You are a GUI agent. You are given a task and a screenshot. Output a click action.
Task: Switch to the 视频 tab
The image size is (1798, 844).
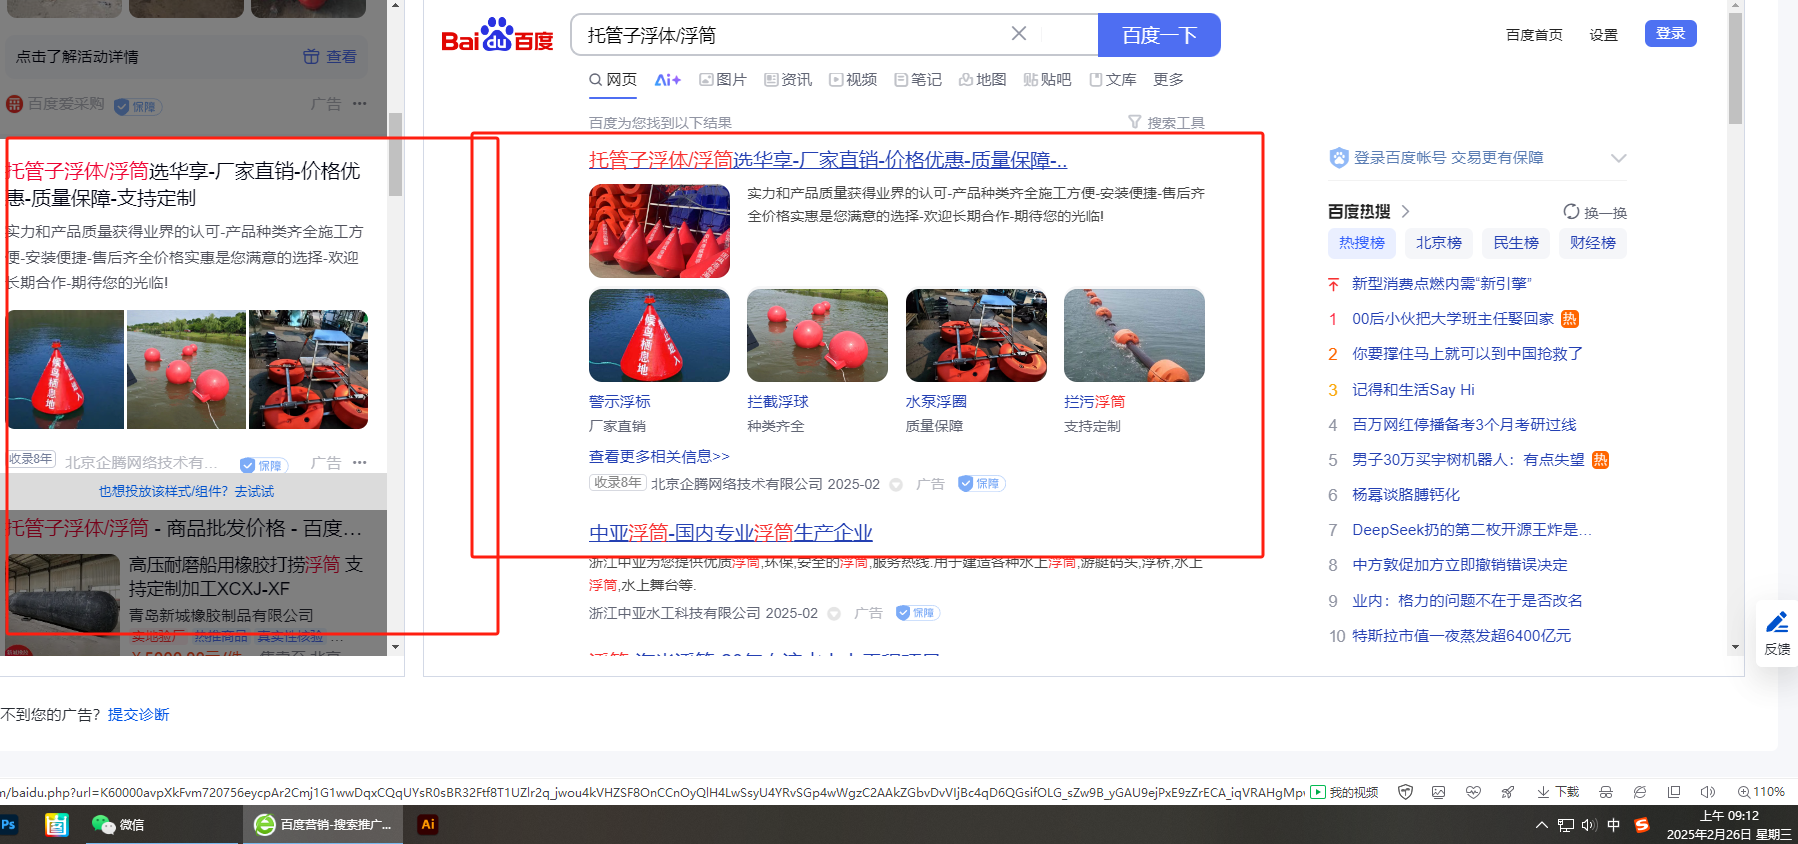coord(853,80)
